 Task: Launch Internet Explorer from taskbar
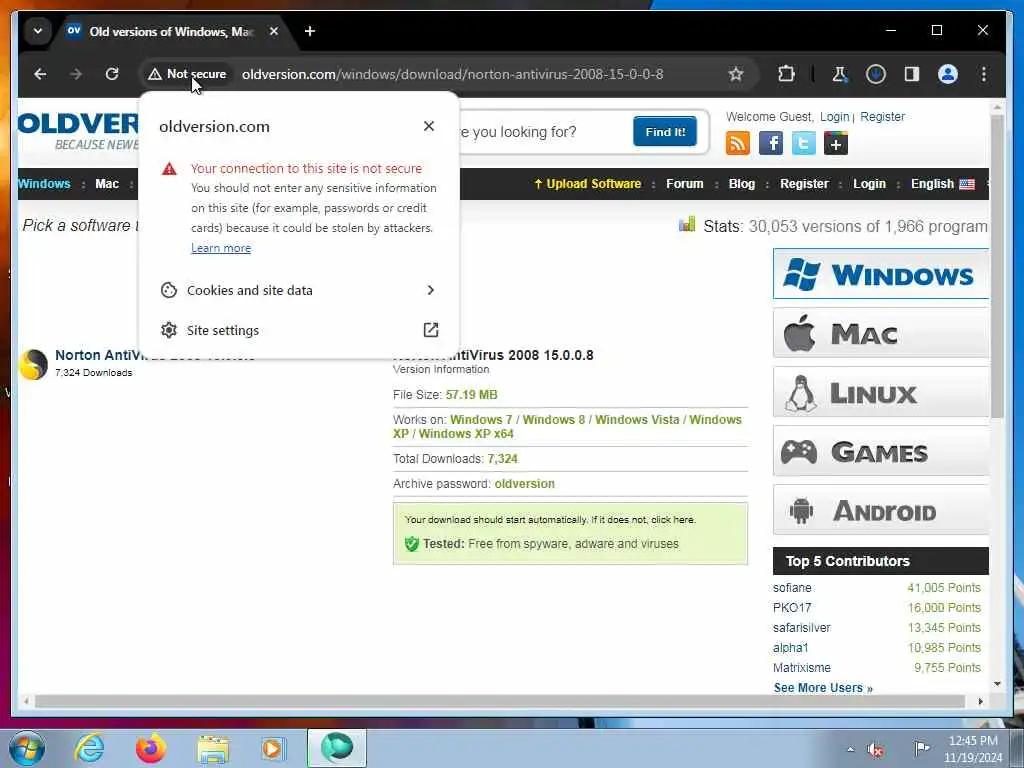pyautogui.click(x=89, y=748)
